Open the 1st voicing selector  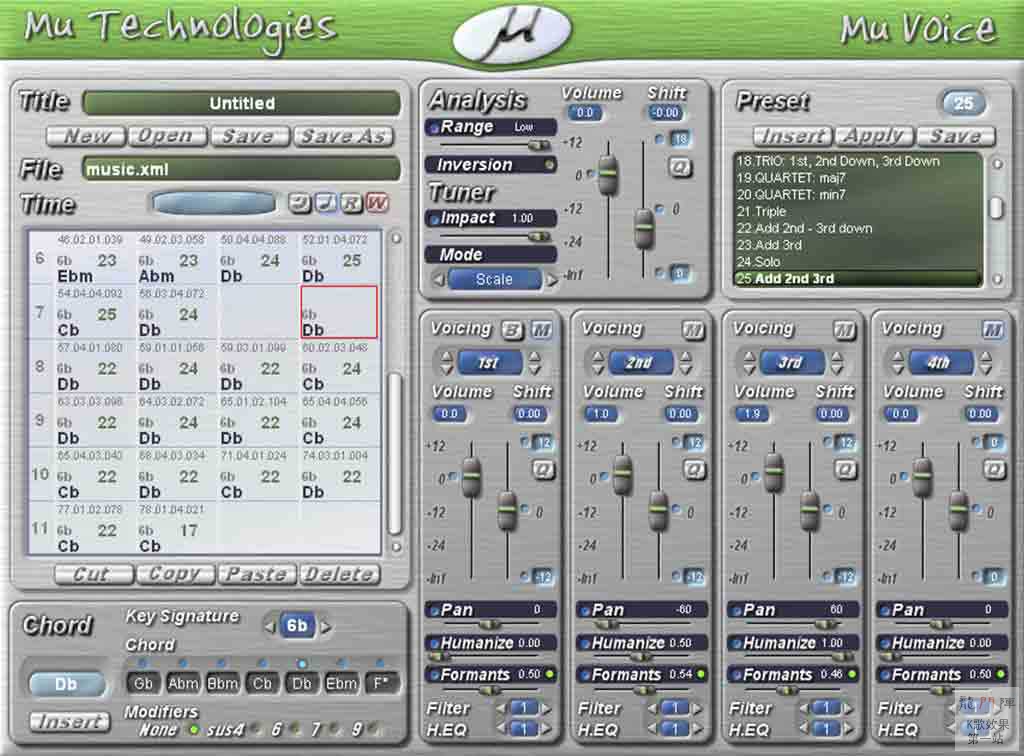(x=490, y=363)
